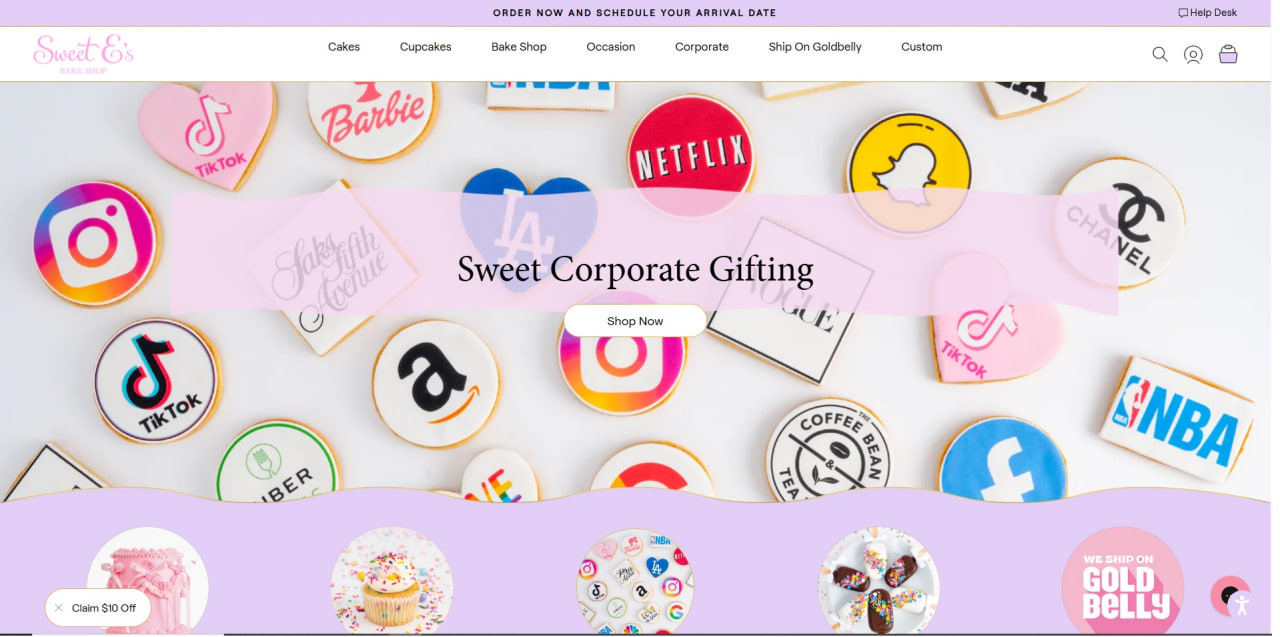
Task: Select the We Ship on Goldbelly circle
Action: point(1123,581)
